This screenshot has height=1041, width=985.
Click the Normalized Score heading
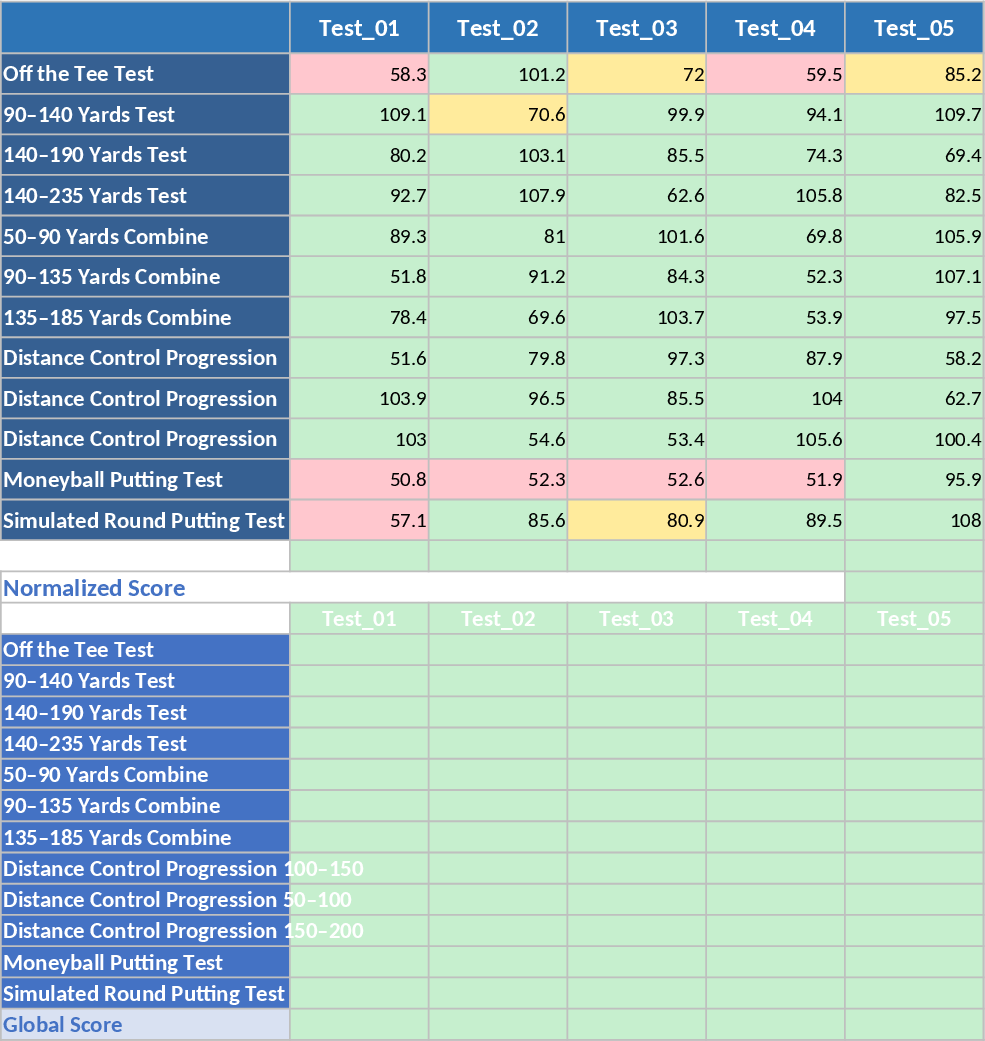coord(89,588)
